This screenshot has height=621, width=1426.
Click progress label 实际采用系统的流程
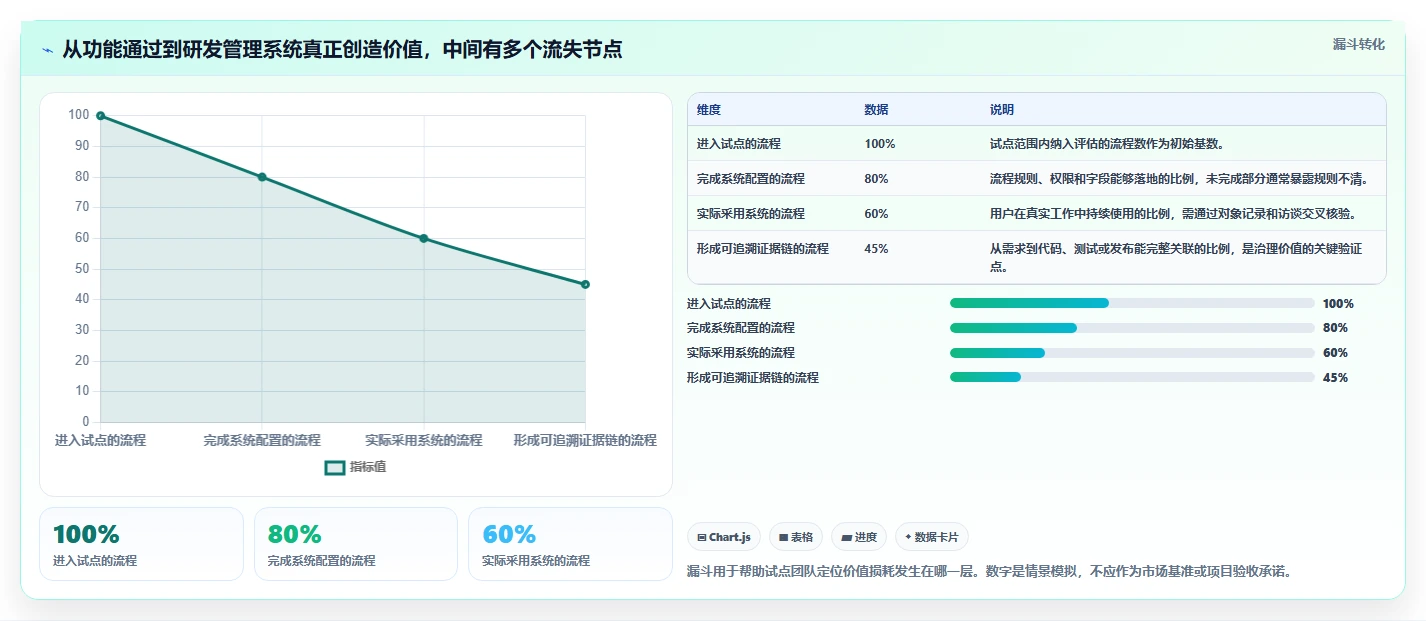coord(741,353)
